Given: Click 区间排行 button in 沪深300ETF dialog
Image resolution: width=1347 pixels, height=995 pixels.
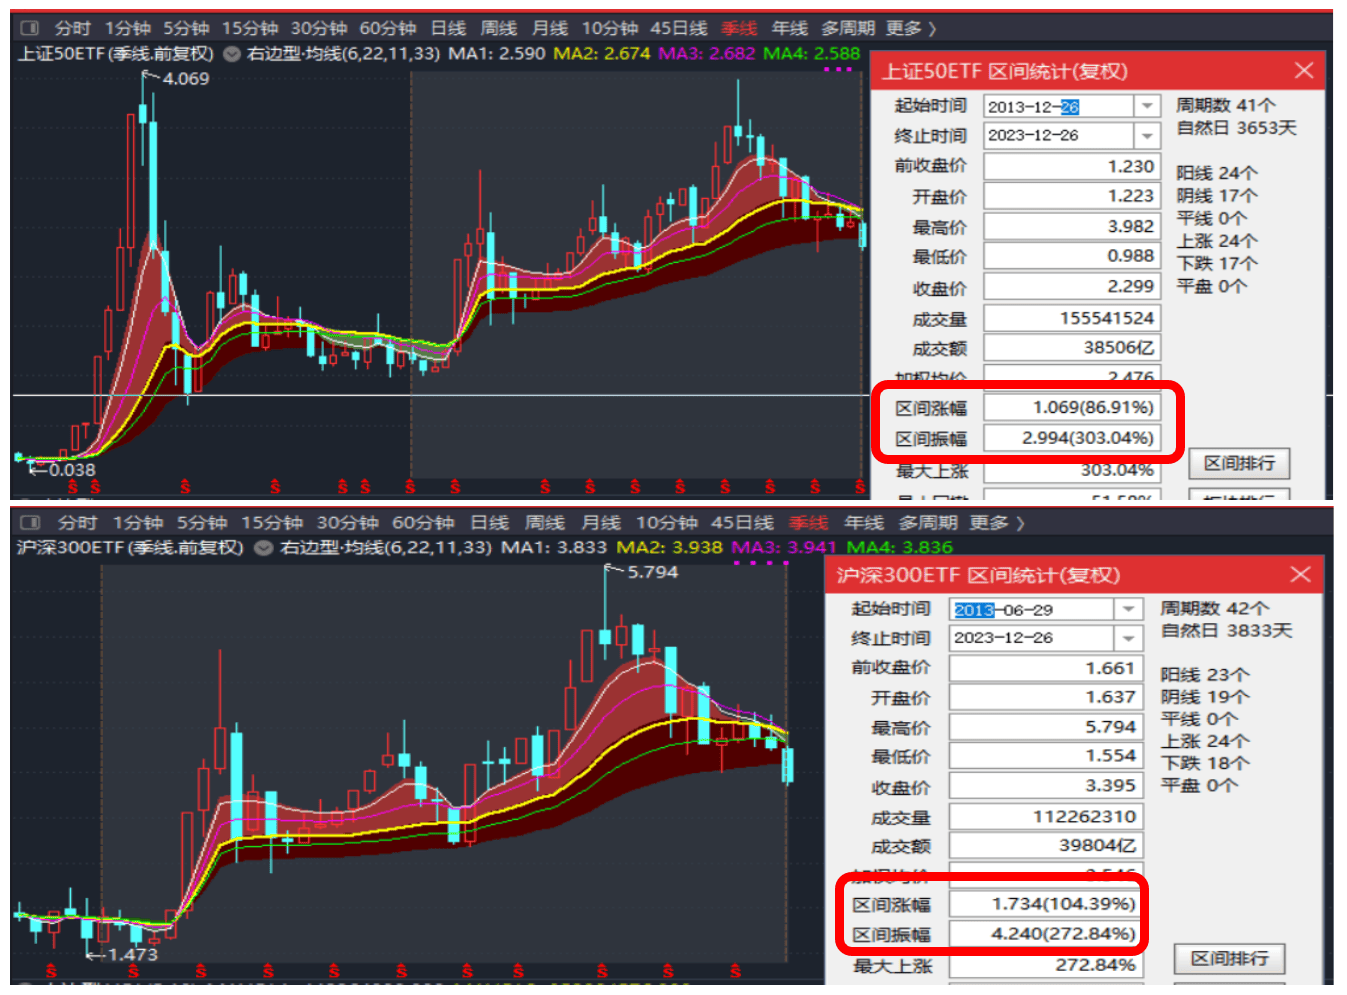Looking at the screenshot, I should pos(1229,958).
